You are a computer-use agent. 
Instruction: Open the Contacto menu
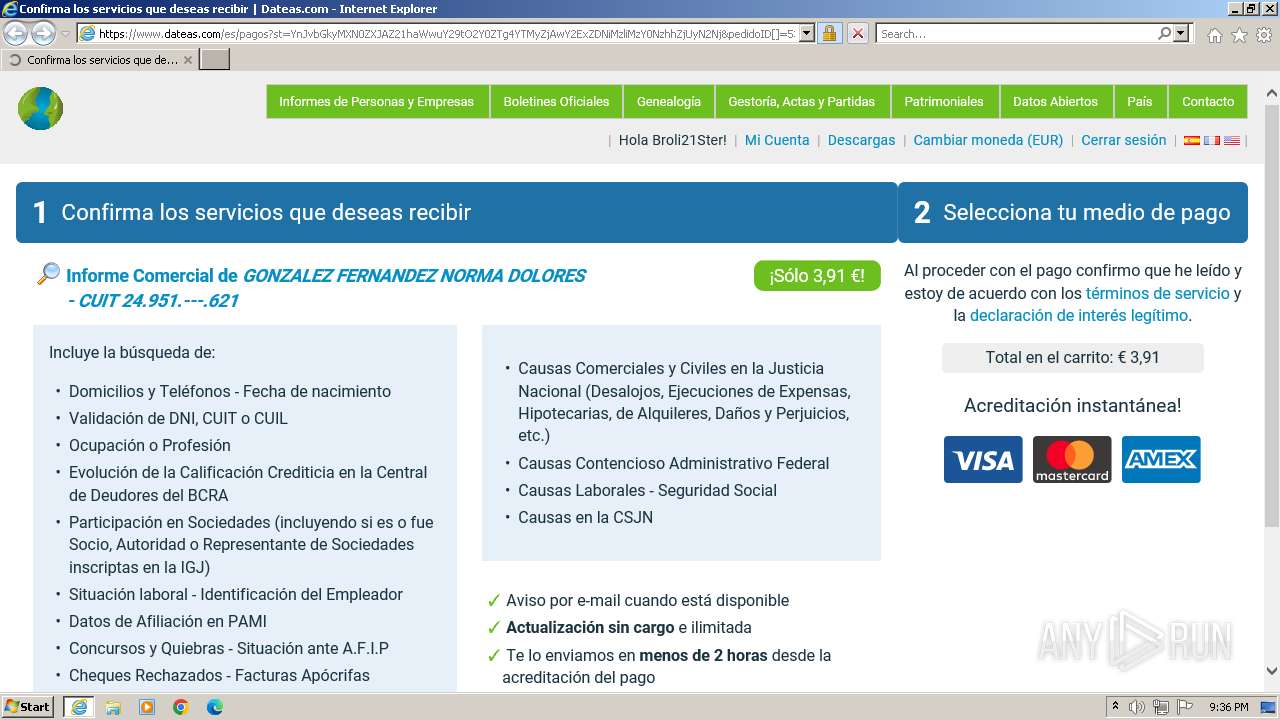click(x=1208, y=101)
